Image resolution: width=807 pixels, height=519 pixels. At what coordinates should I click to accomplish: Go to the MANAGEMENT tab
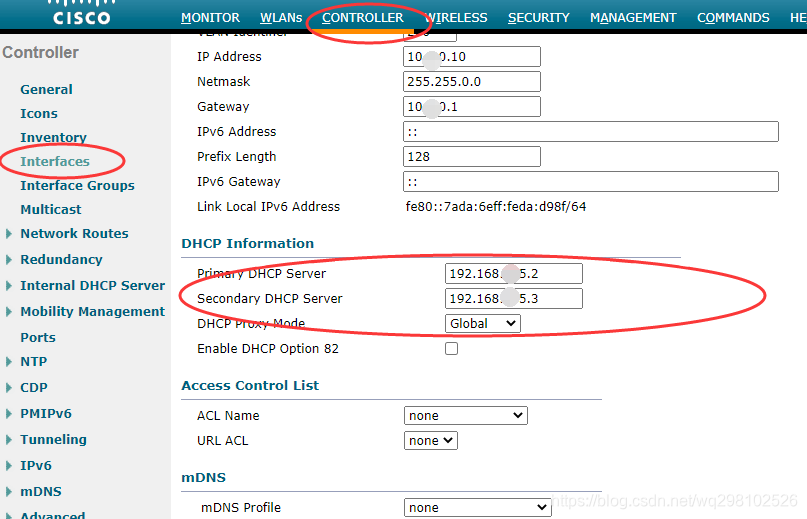point(633,18)
